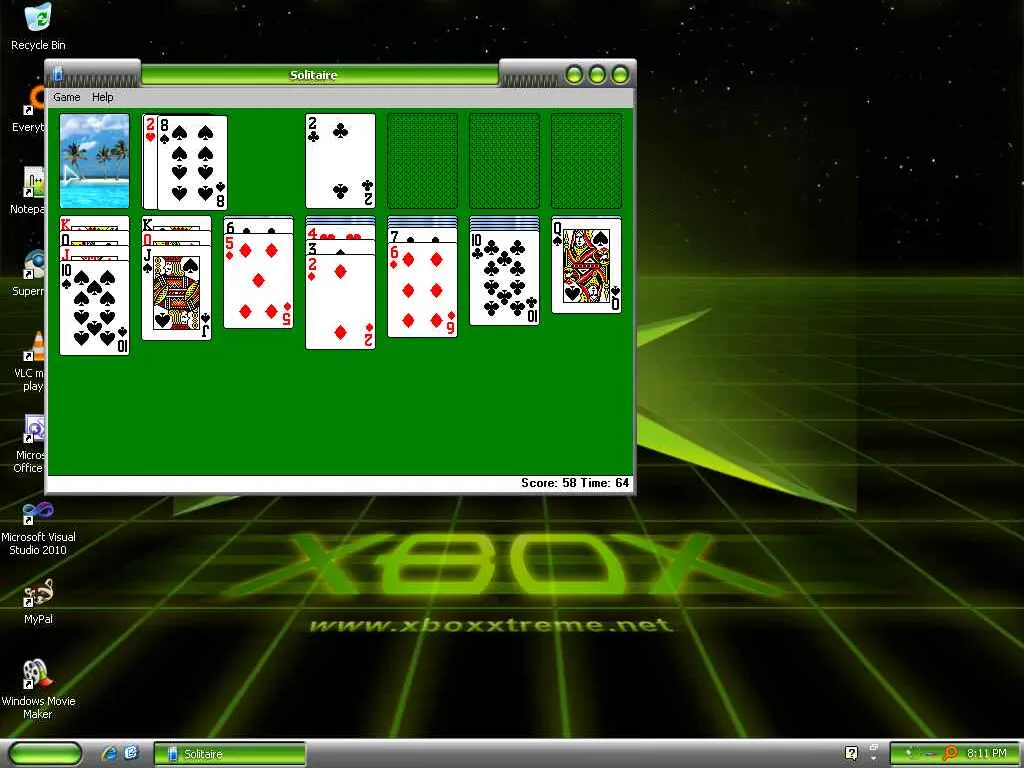This screenshot has width=1024, height=768.
Task: Open the Game menu
Action: 67,97
